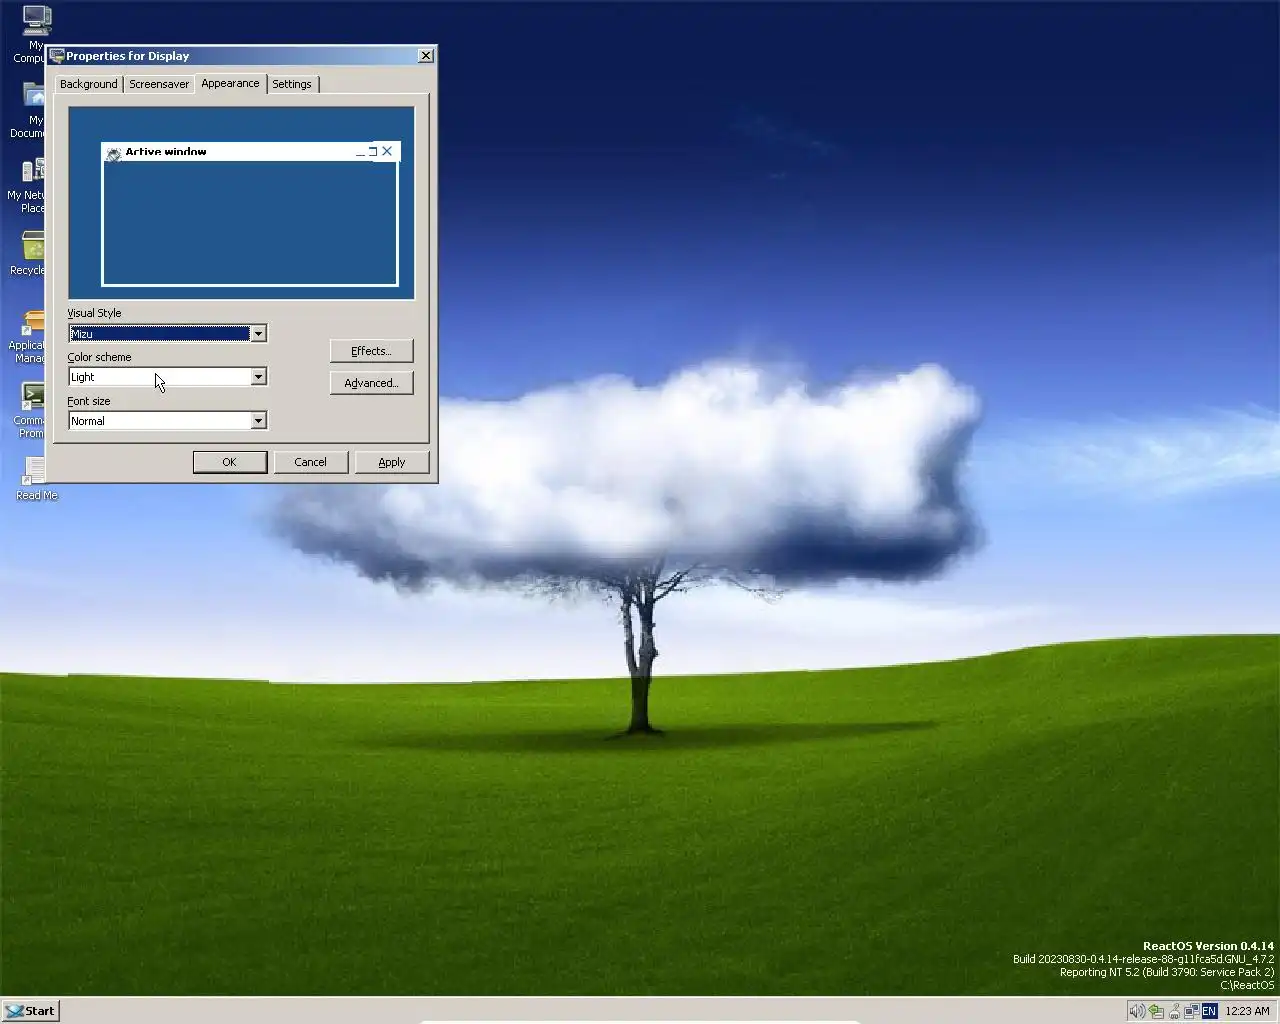Select the Appearance tab

coord(230,83)
